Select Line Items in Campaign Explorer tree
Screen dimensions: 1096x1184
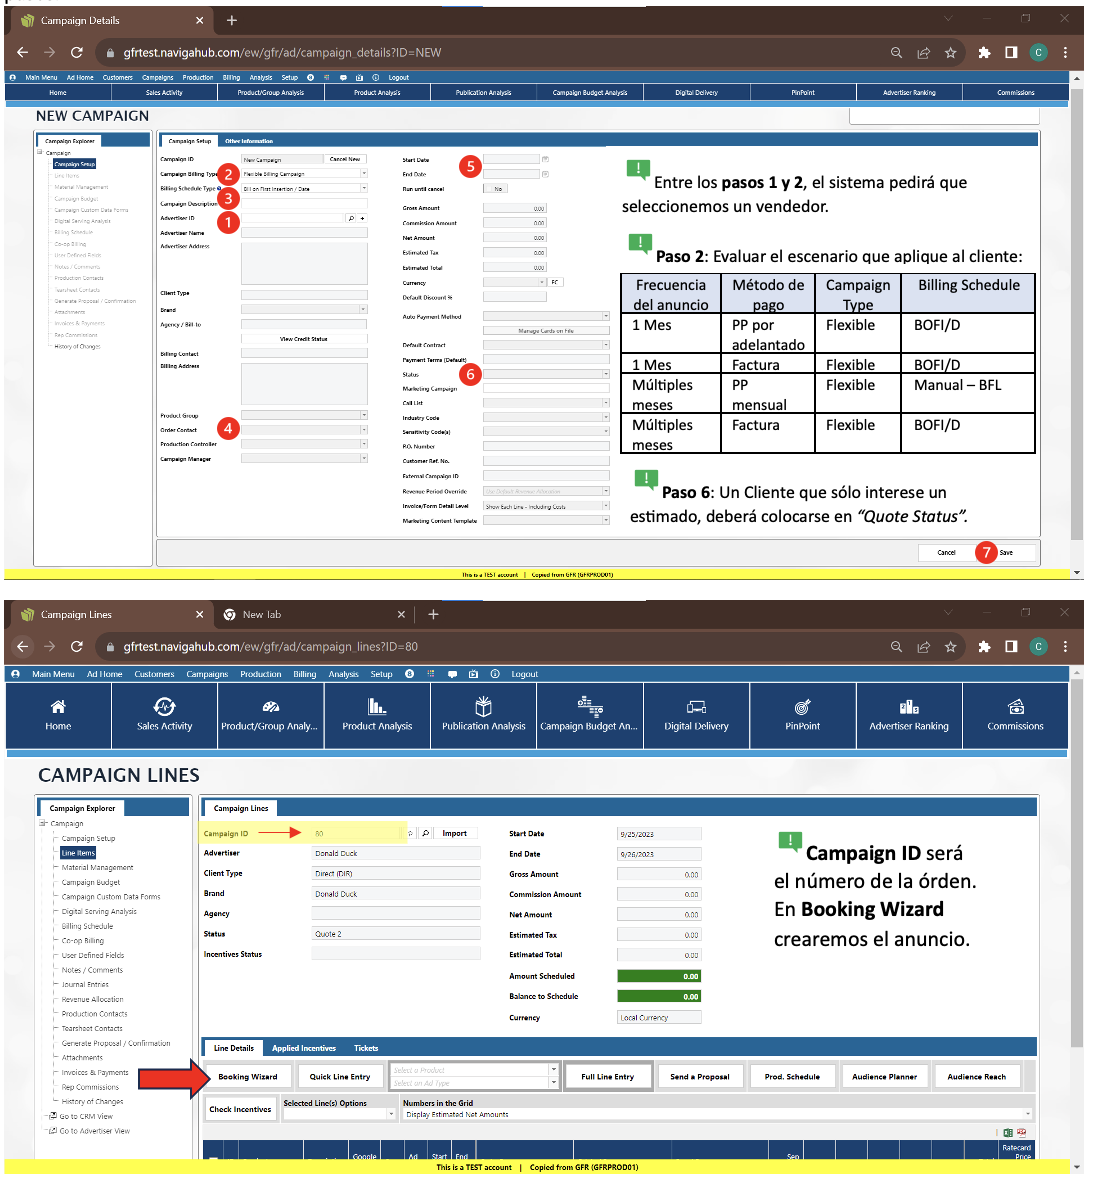[78, 853]
